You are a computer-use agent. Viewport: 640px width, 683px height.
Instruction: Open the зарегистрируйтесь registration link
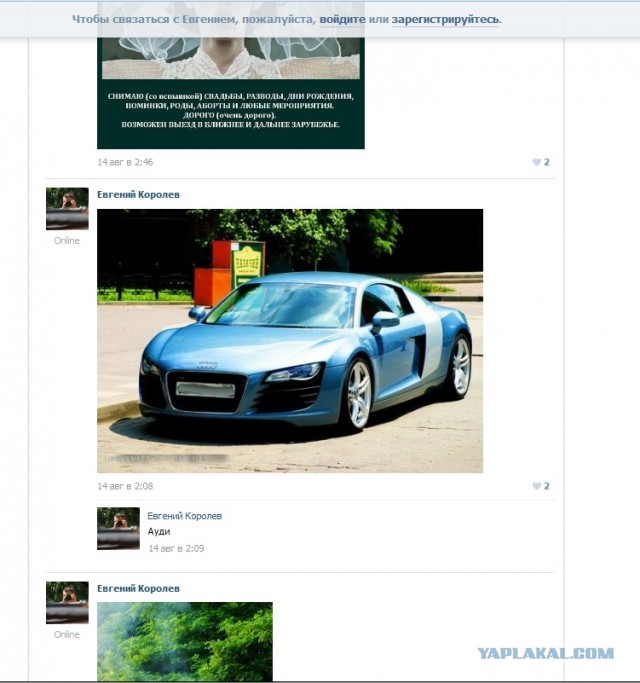pyautogui.click(x=445, y=20)
